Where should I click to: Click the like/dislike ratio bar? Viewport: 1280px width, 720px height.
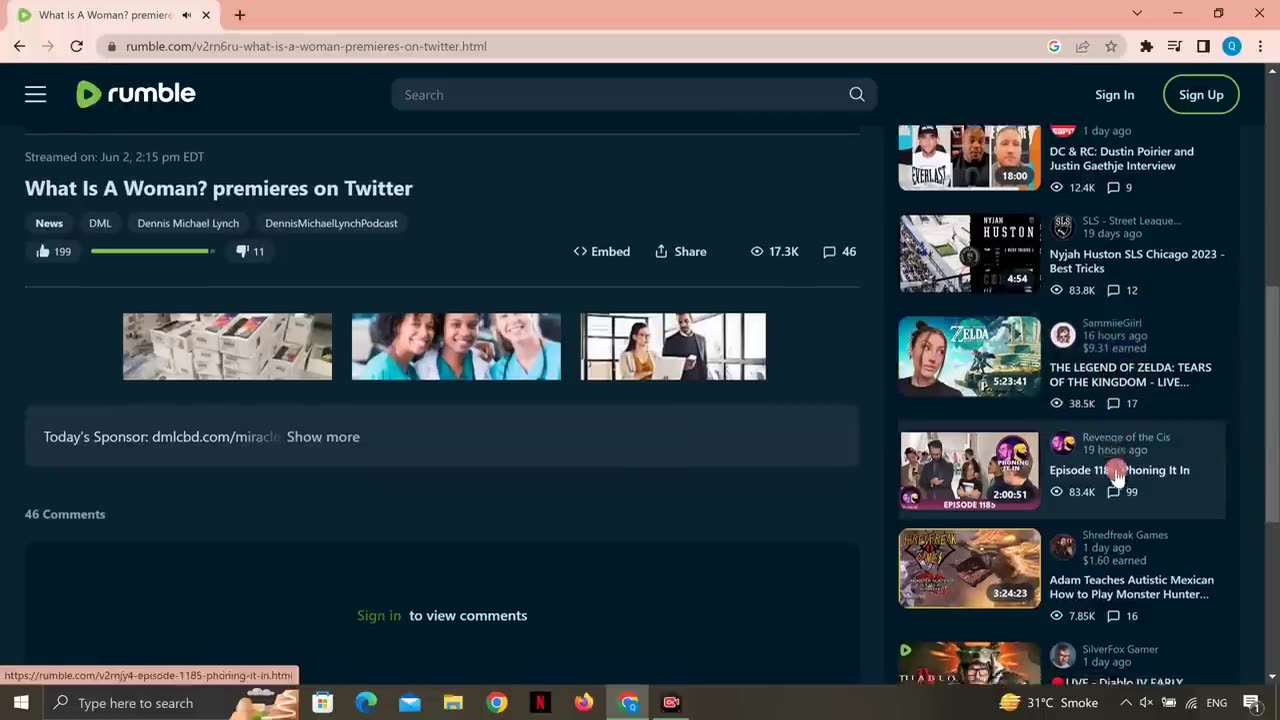tap(153, 251)
